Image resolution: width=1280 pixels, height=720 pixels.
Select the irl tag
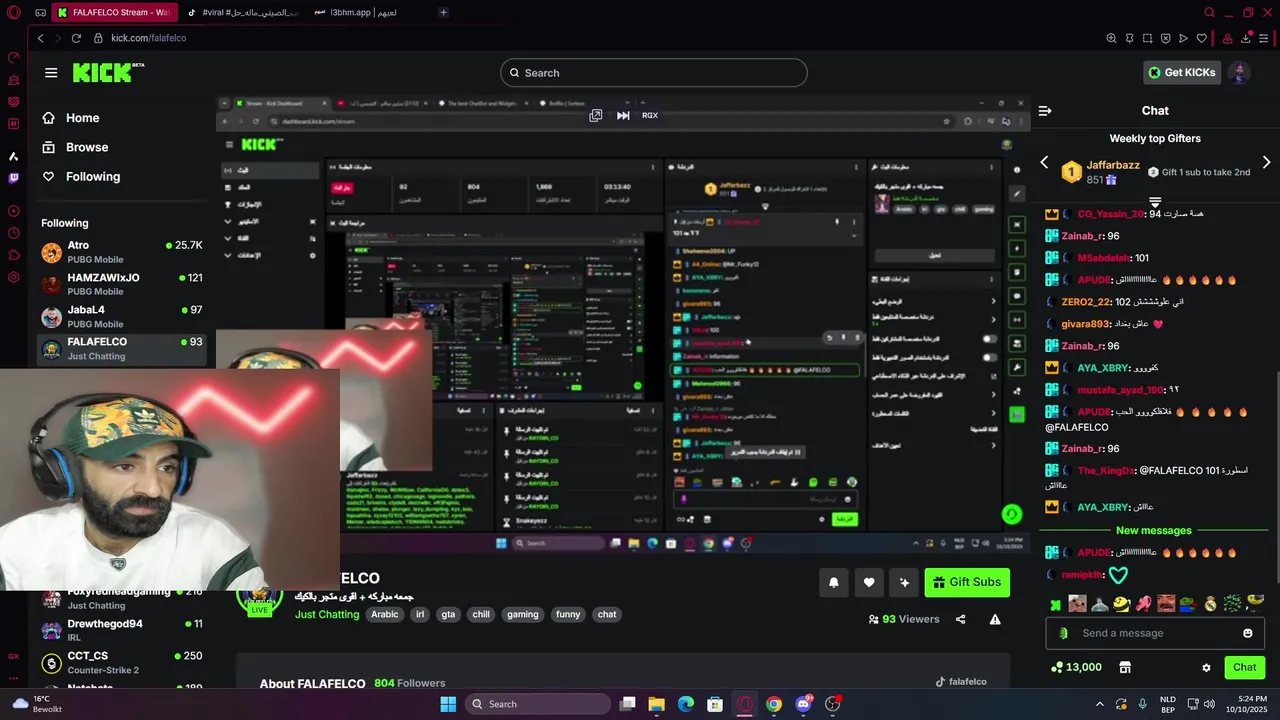(x=420, y=614)
